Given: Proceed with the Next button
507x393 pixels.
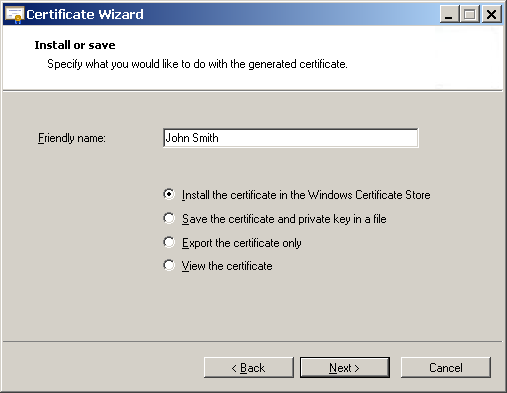Looking at the screenshot, I should pos(345,368).
